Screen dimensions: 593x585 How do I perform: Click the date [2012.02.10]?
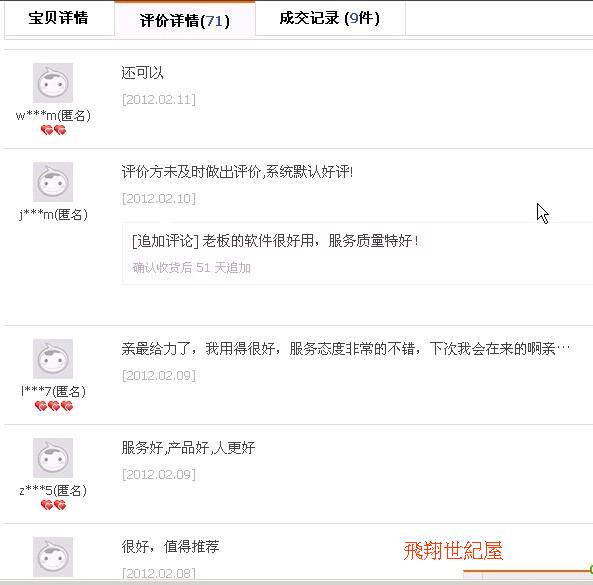point(159,199)
